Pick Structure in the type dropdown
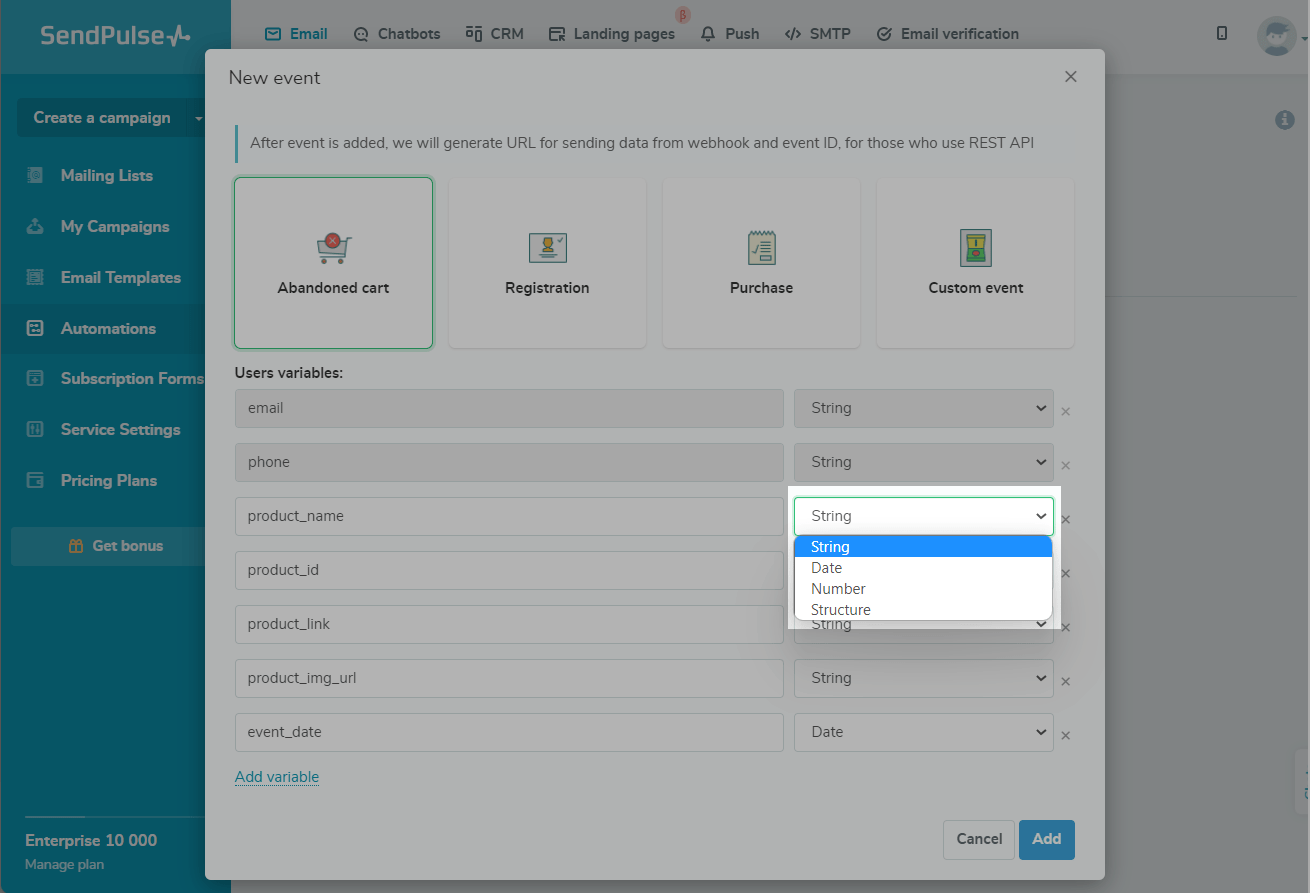 841,610
